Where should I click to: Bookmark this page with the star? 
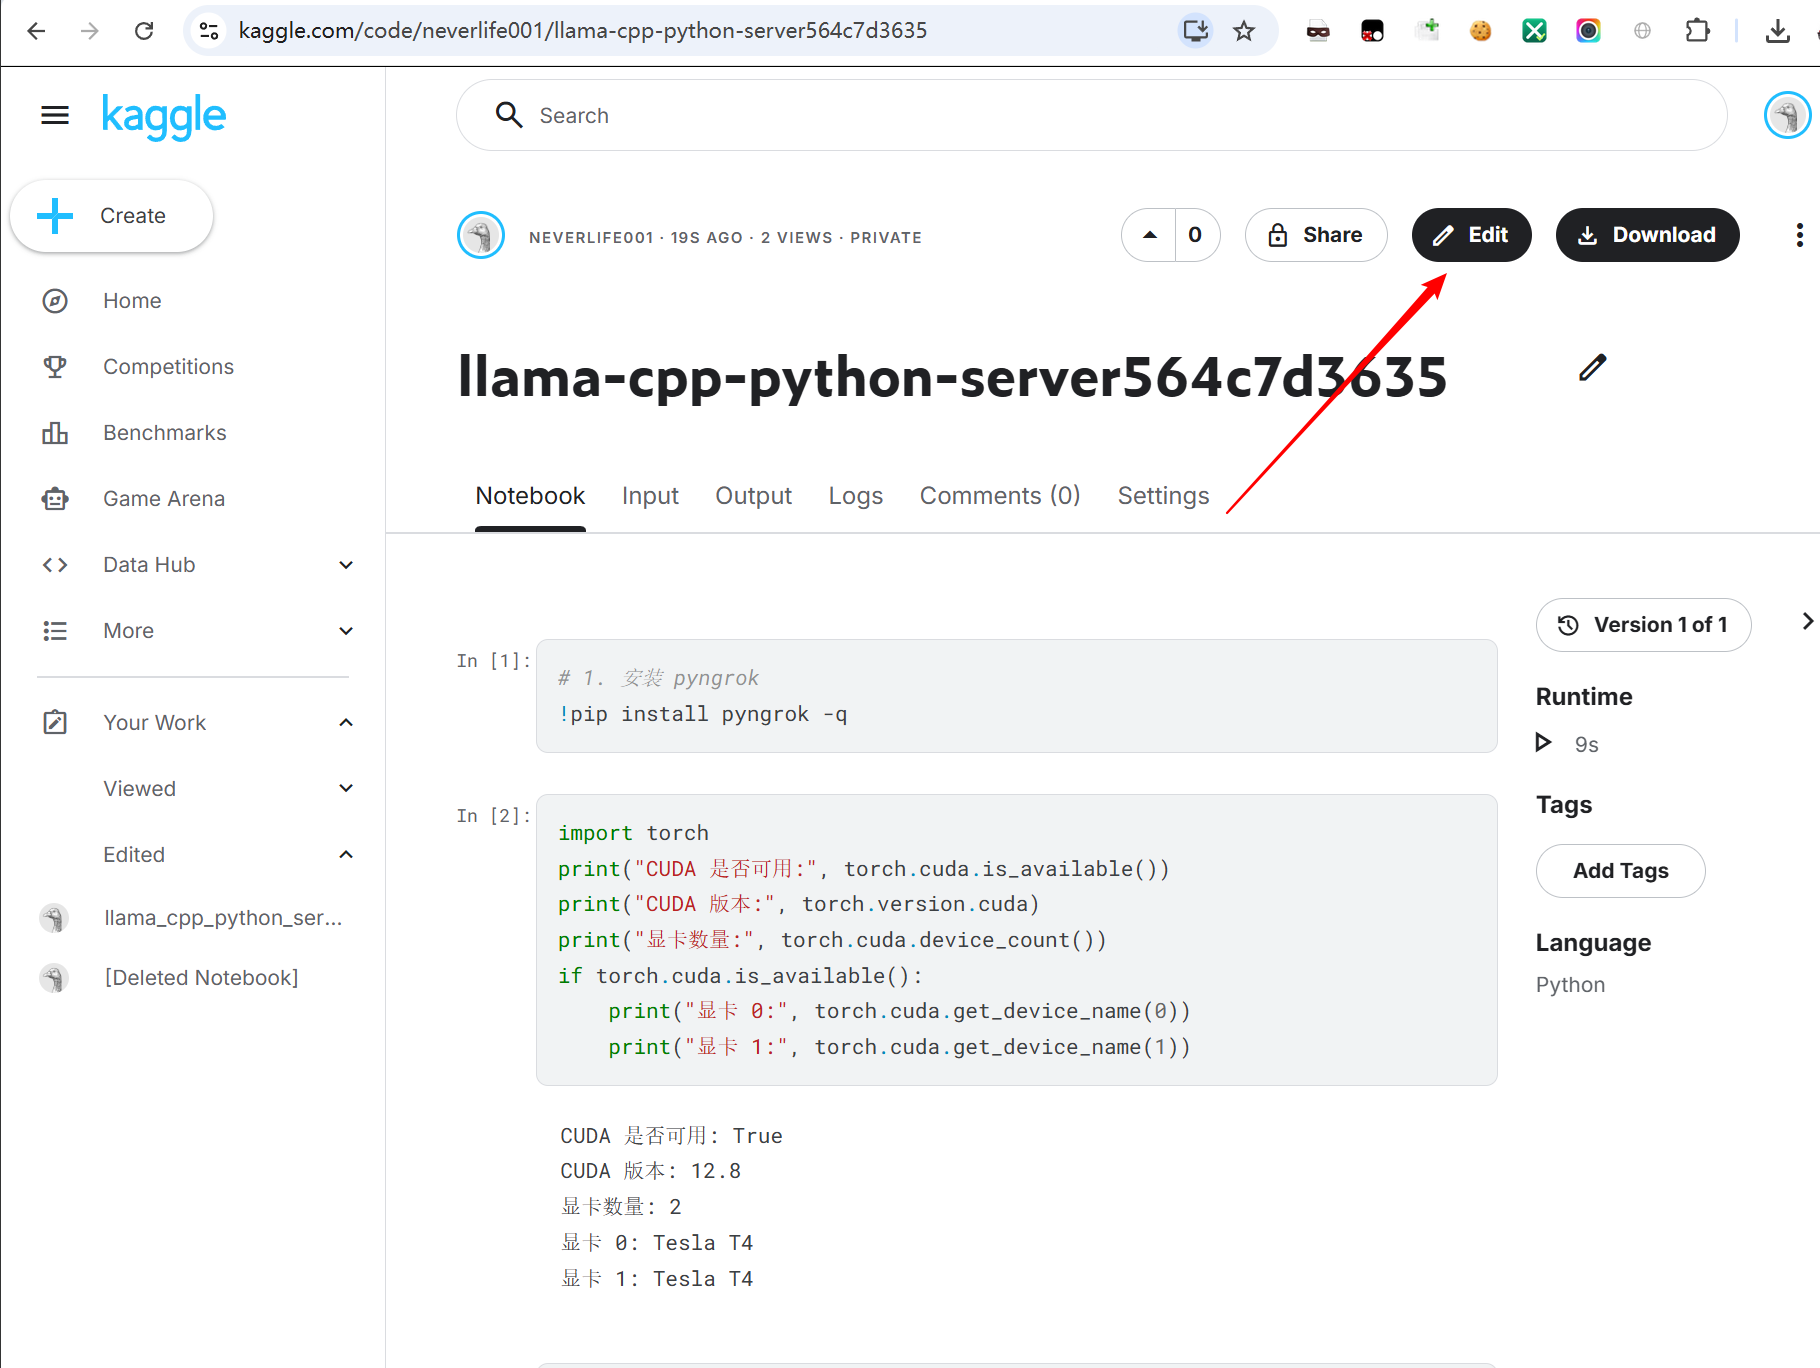pyautogui.click(x=1244, y=31)
